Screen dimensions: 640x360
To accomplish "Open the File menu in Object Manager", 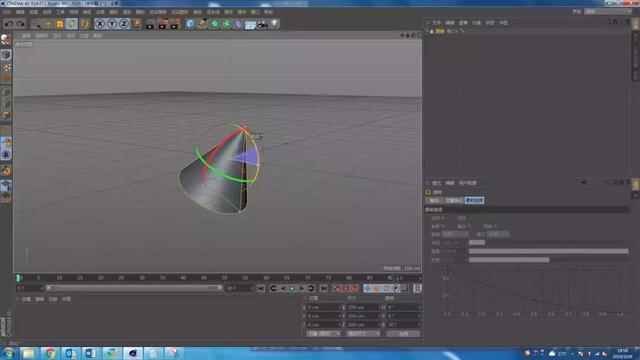I will [437, 23].
